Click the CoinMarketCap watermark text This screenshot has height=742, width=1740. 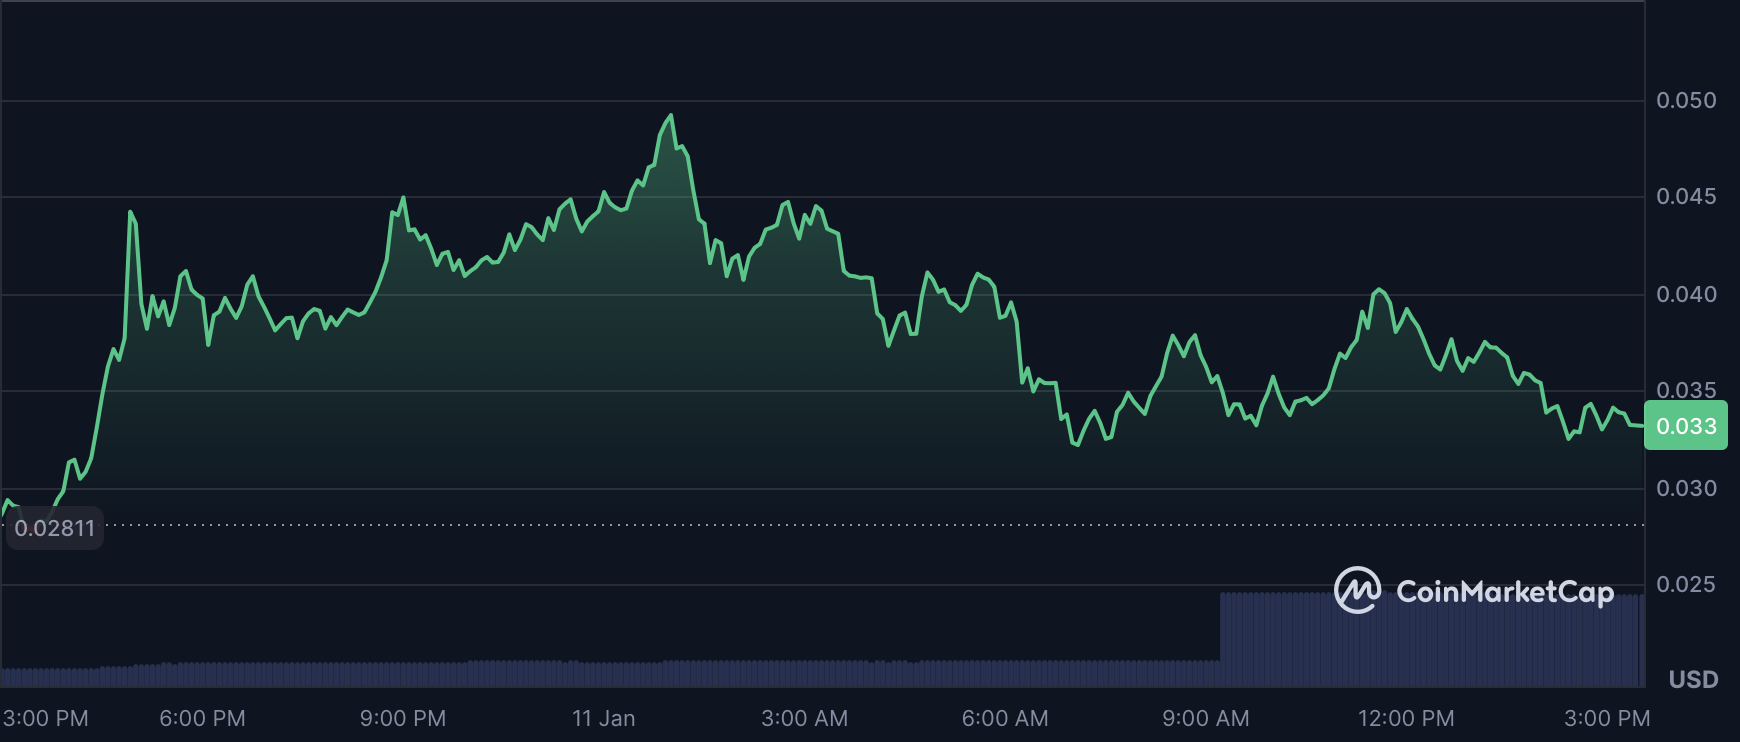click(1504, 592)
